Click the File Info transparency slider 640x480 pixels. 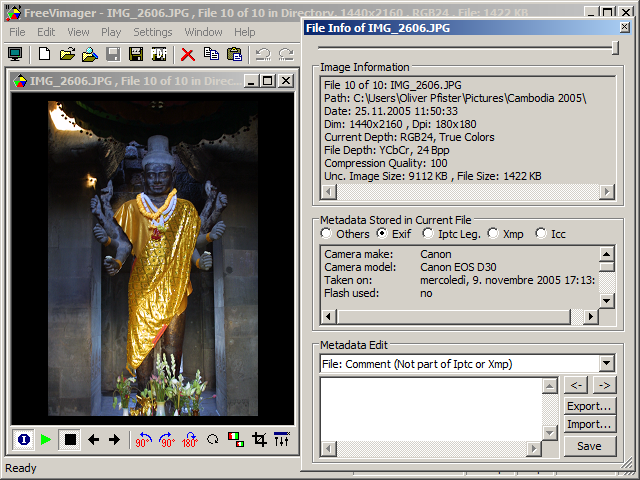[x=615, y=47]
